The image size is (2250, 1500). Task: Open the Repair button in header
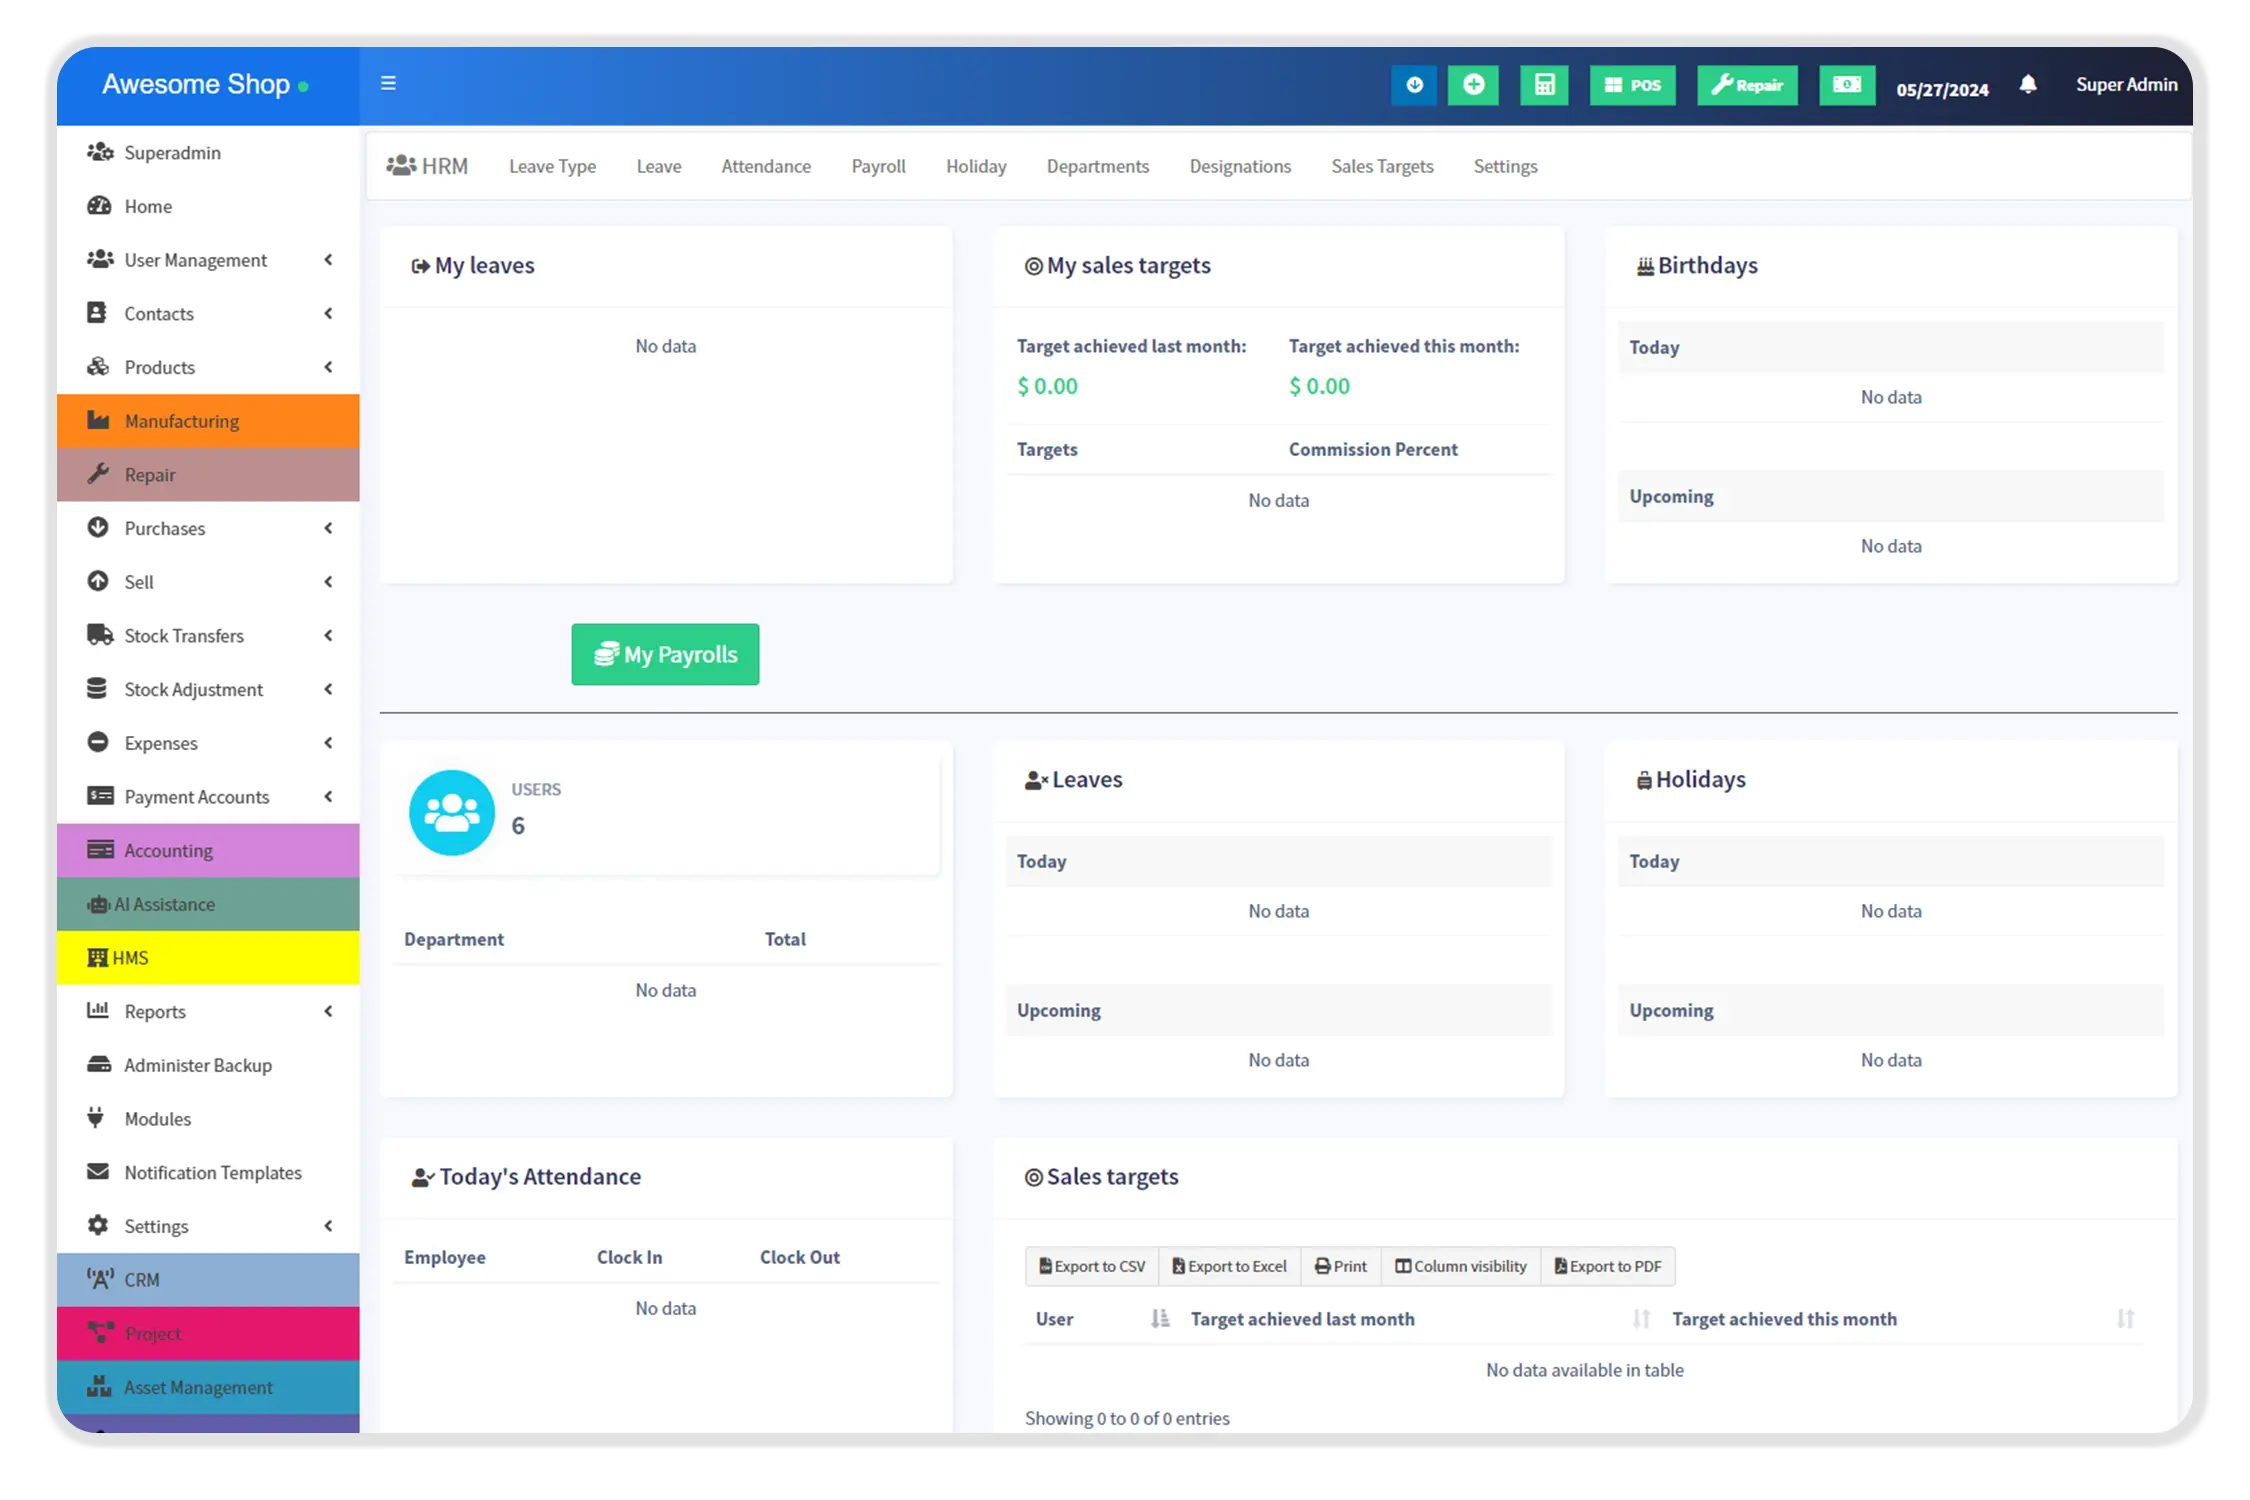[1747, 85]
